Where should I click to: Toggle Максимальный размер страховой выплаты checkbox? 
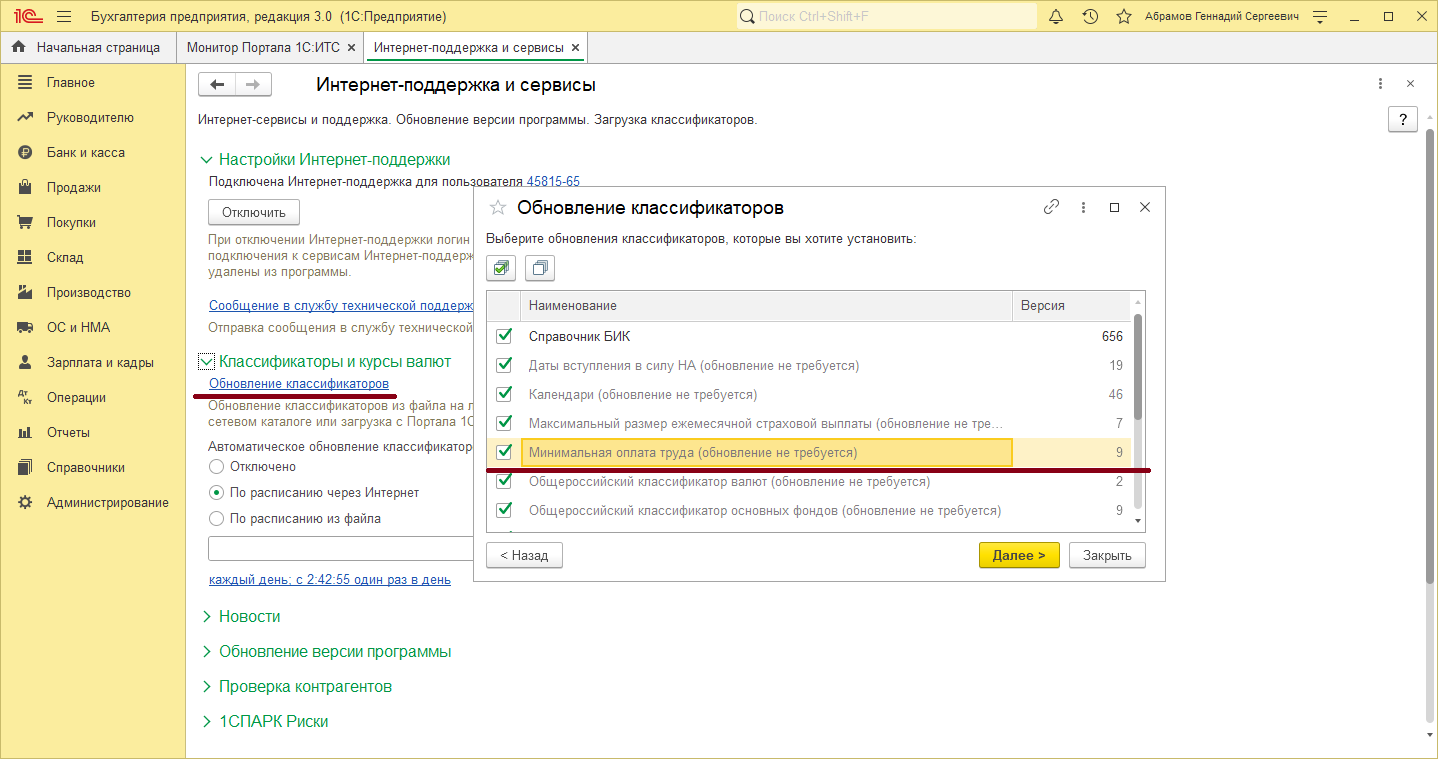[x=504, y=423]
